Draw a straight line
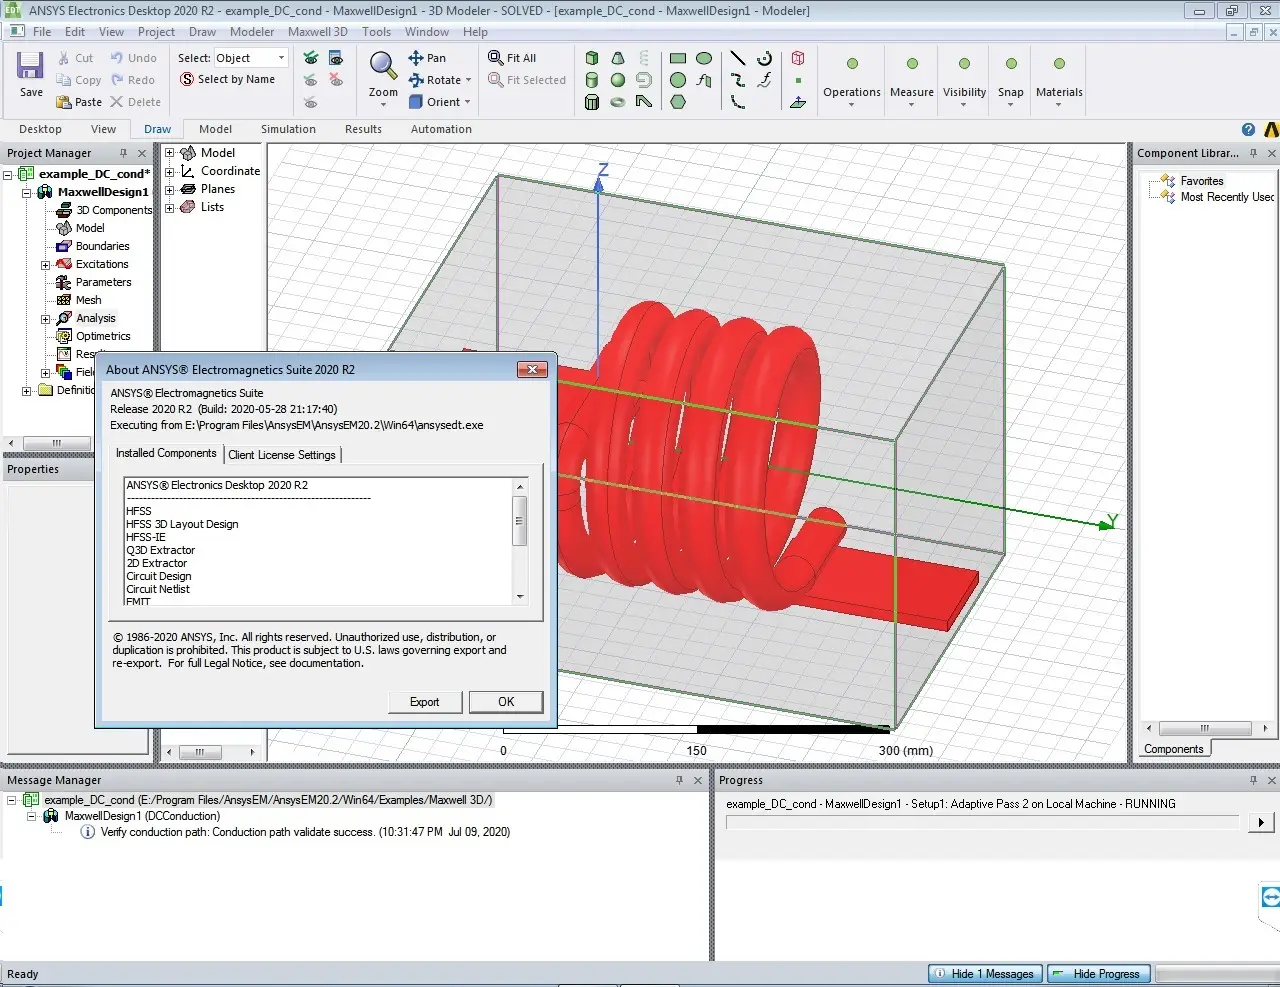Screen dimensions: 1280x987 point(738,58)
